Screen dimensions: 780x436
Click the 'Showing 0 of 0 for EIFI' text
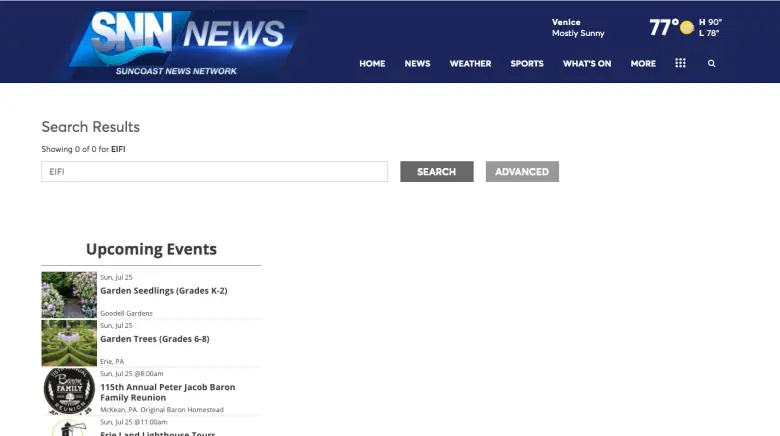[83, 149]
